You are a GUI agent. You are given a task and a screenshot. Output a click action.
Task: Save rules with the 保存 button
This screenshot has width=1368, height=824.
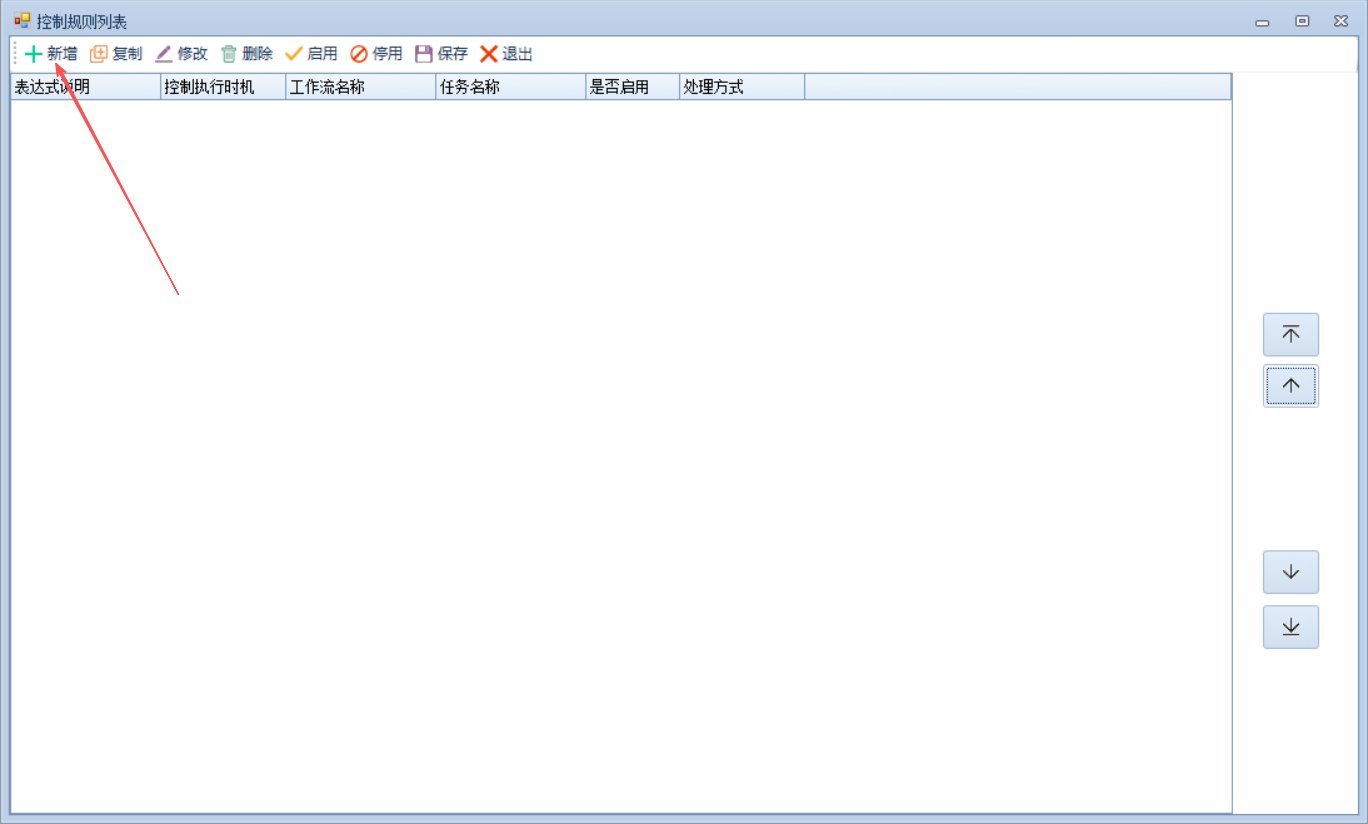pyautogui.click(x=441, y=54)
